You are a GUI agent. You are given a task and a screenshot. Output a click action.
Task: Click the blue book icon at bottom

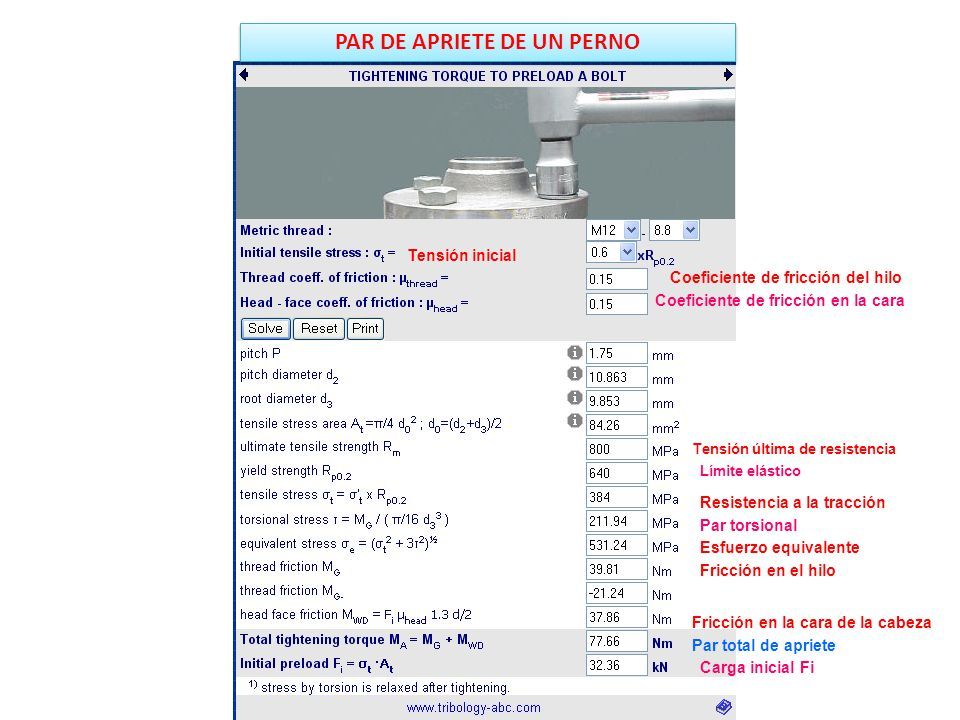[723, 707]
